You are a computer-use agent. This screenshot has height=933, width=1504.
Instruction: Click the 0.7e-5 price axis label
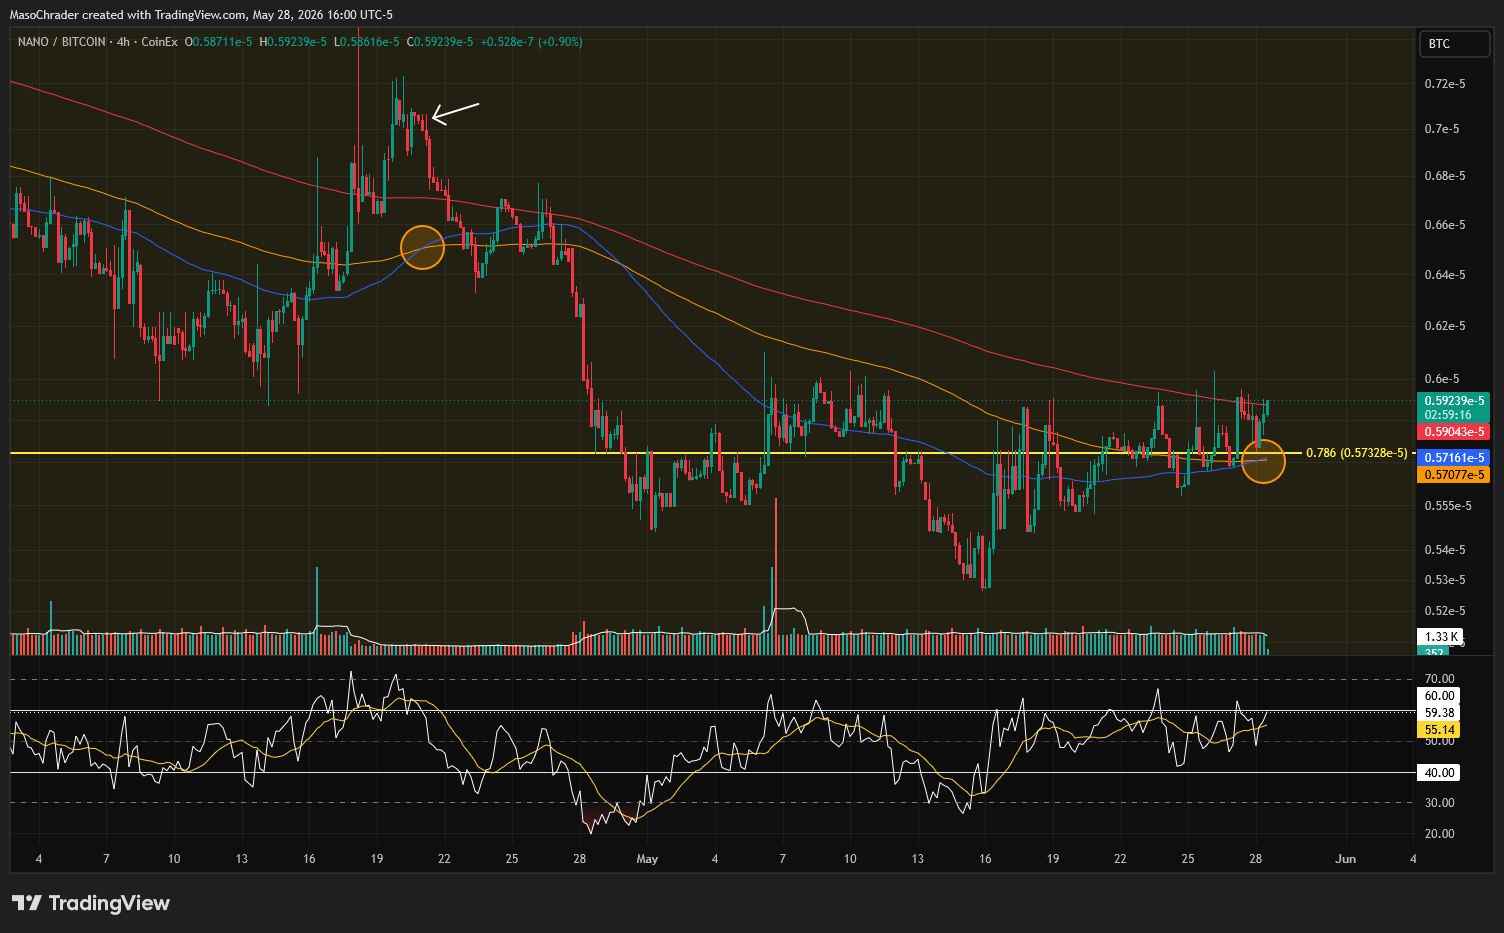click(x=1442, y=128)
